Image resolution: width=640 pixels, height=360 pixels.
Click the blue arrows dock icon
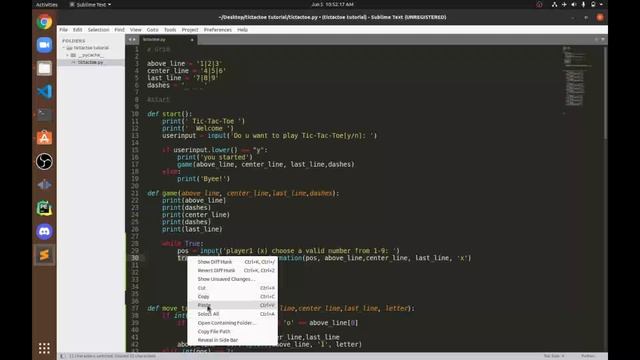pyautogui.click(x=44, y=185)
